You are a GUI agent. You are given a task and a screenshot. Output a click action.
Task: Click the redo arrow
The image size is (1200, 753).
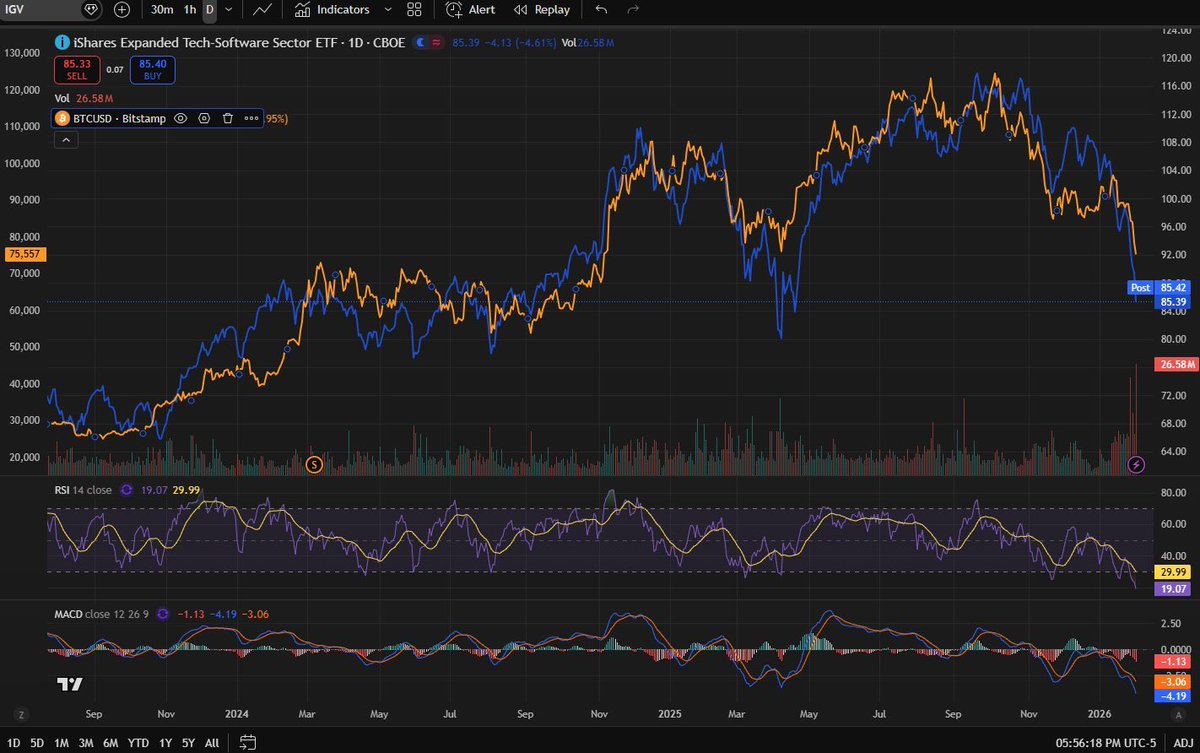pos(632,9)
